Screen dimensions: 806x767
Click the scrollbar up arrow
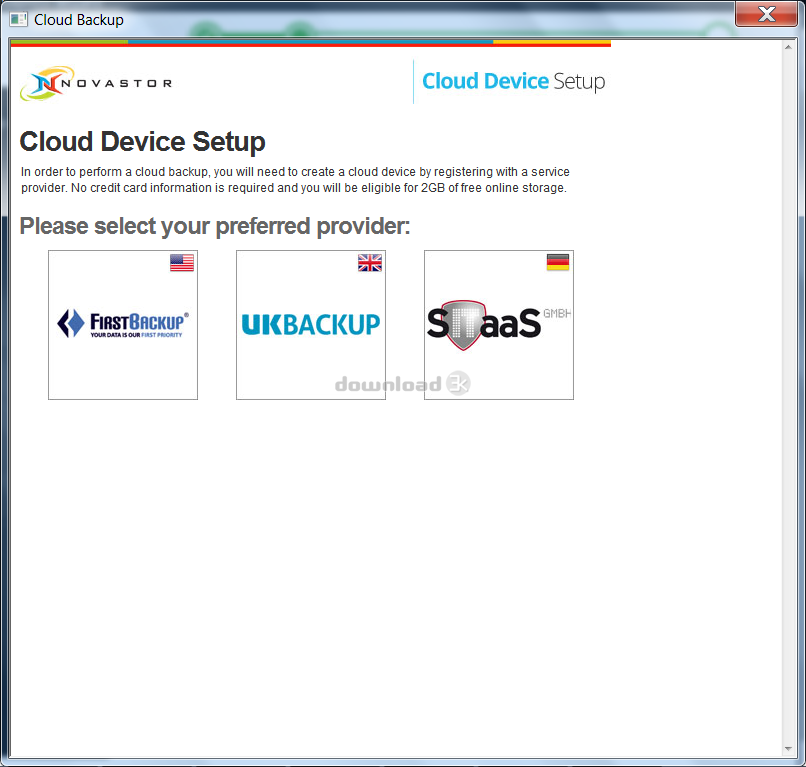(788, 47)
